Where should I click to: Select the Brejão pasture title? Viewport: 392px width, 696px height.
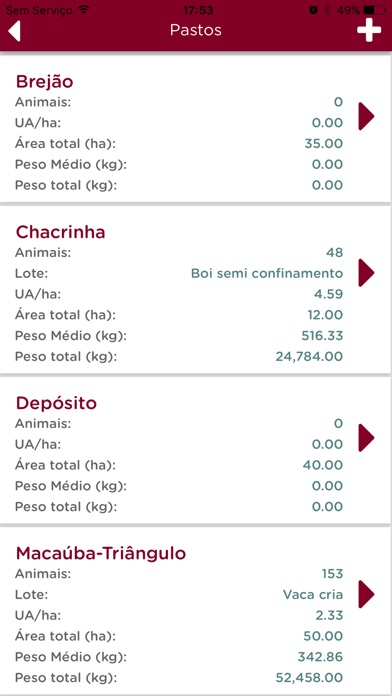pyautogui.click(x=44, y=82)
